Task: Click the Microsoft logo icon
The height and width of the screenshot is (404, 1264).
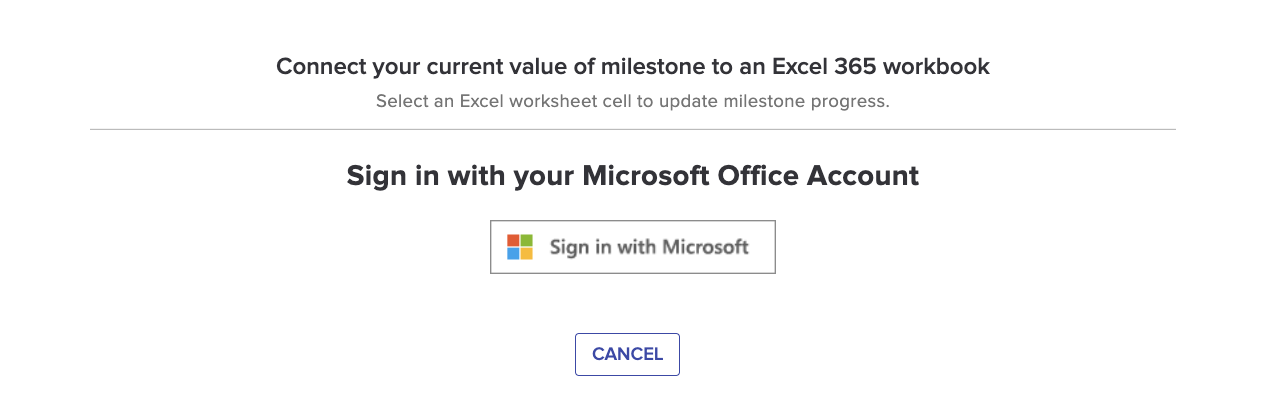Action: (520, 247)
